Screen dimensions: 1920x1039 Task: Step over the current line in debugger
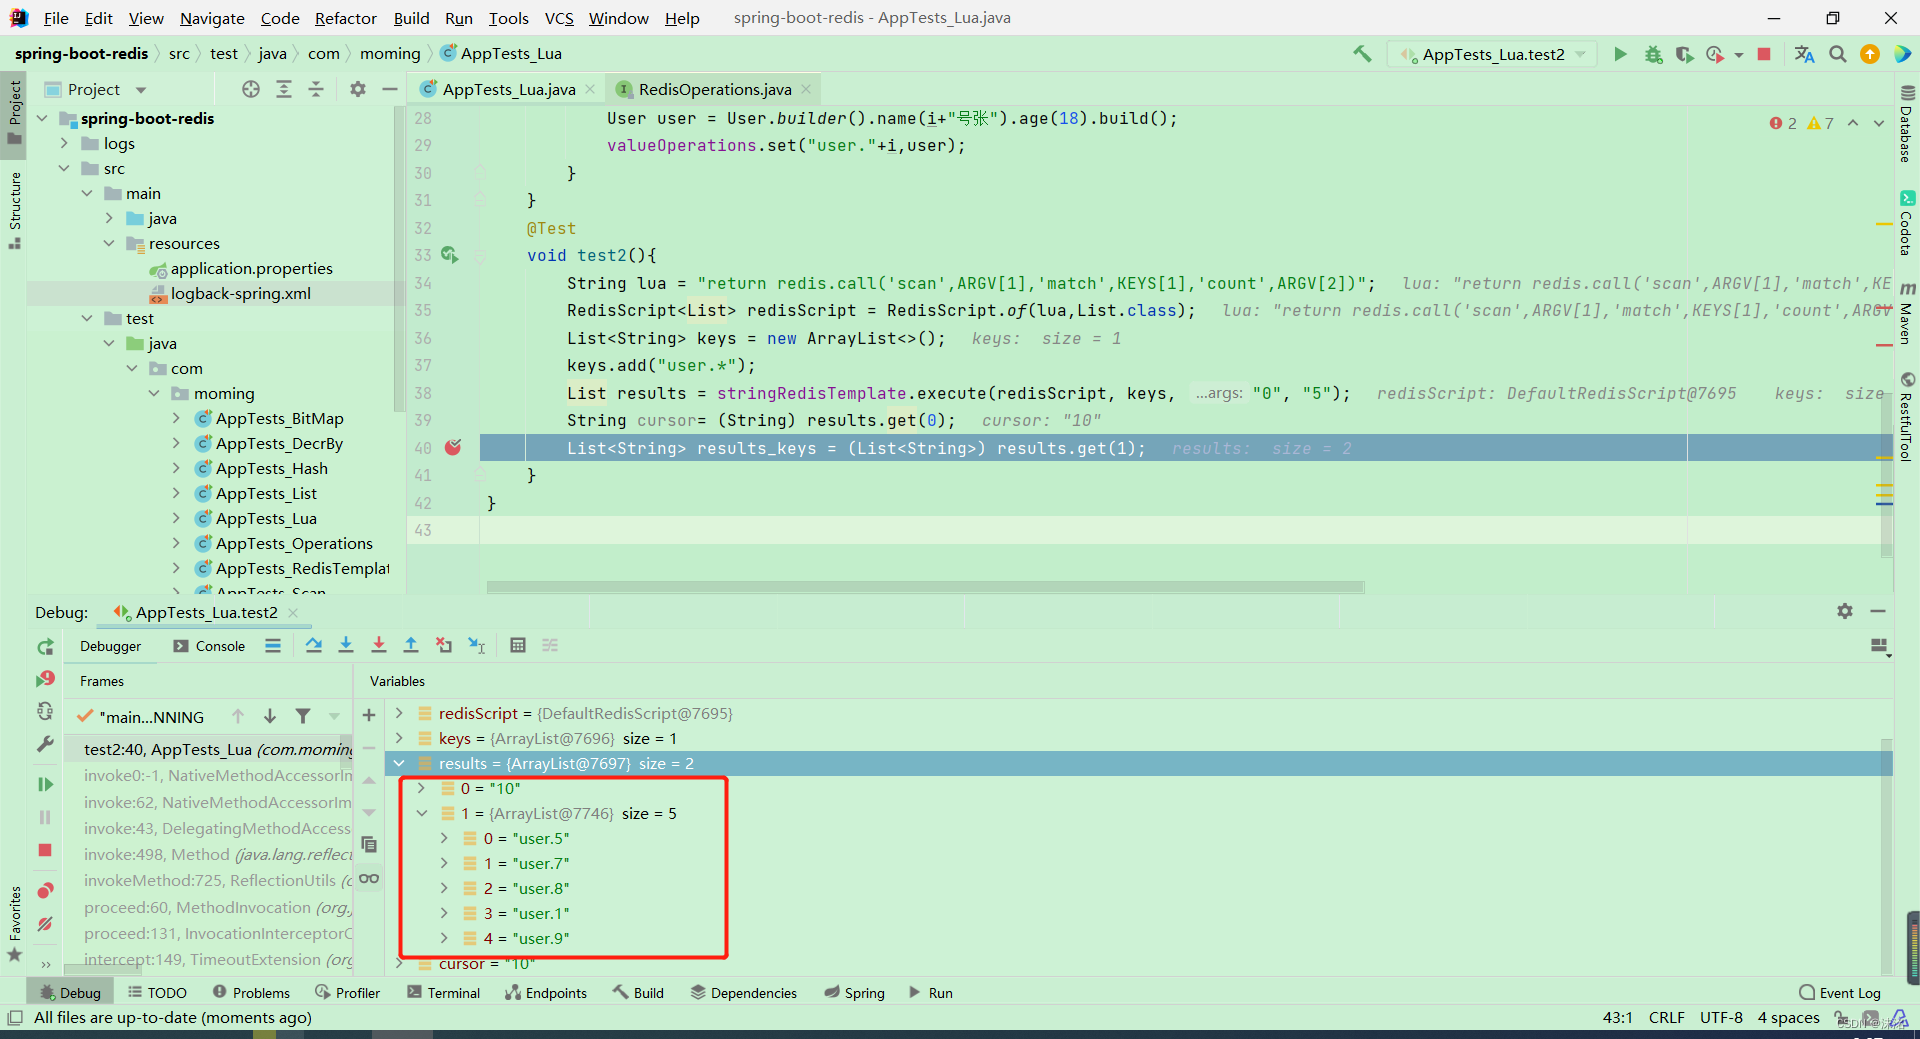click(314, 646)
